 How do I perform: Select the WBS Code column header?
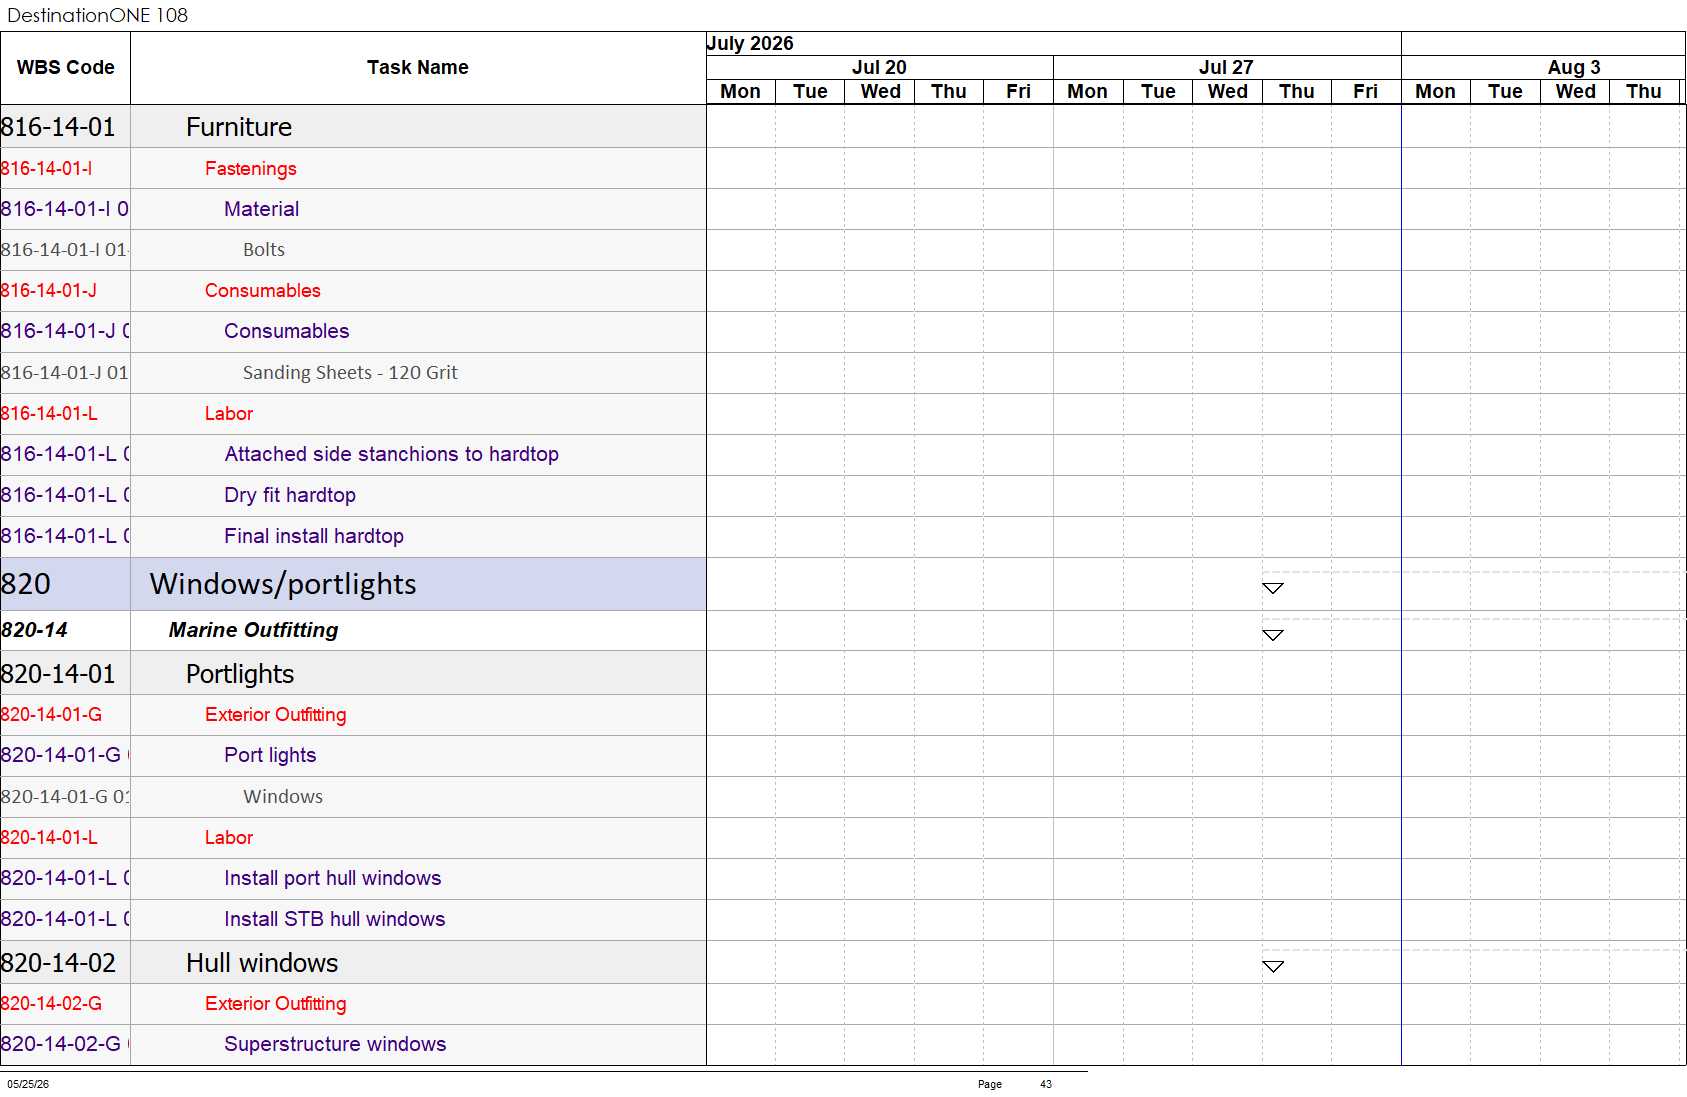pos(65,67)
